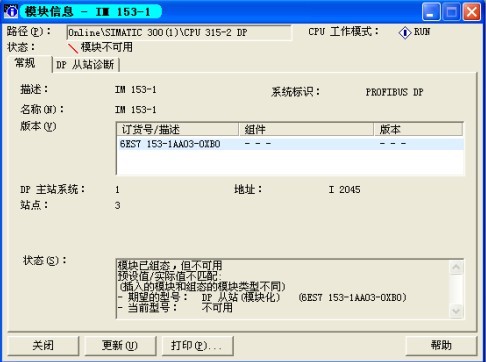The image size is (486, 362).
Task: Click the module info icon in title bar
Action: [x=11, y=11]
